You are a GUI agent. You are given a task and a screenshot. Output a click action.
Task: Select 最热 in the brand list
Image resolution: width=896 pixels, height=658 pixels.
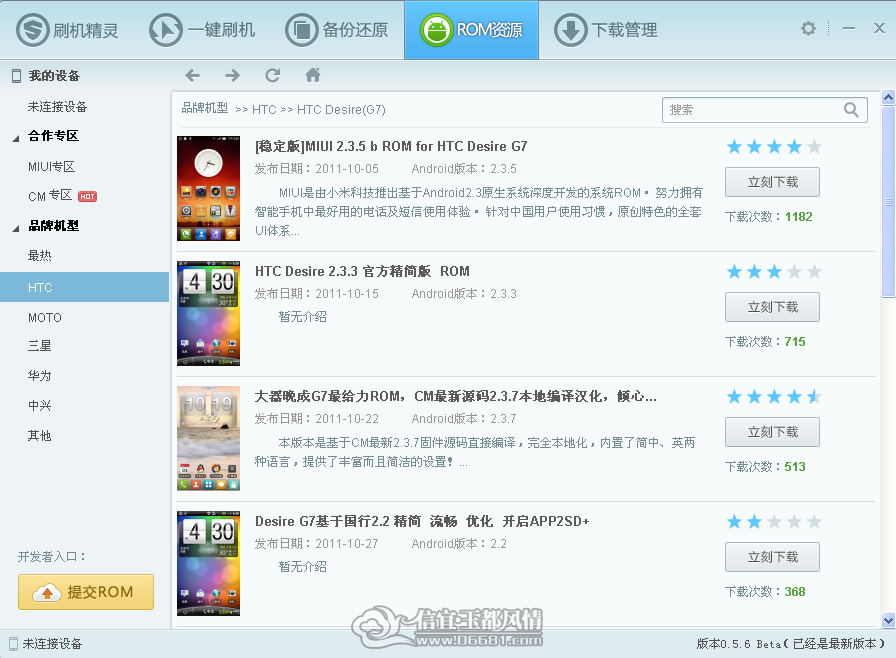[x=39, y=255]
